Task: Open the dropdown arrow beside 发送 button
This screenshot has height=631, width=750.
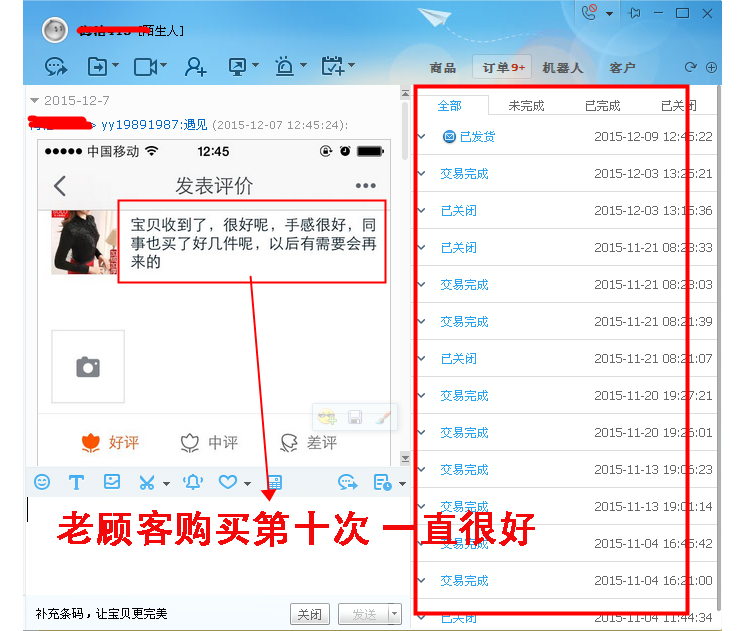Action: (x=394, y=614)
